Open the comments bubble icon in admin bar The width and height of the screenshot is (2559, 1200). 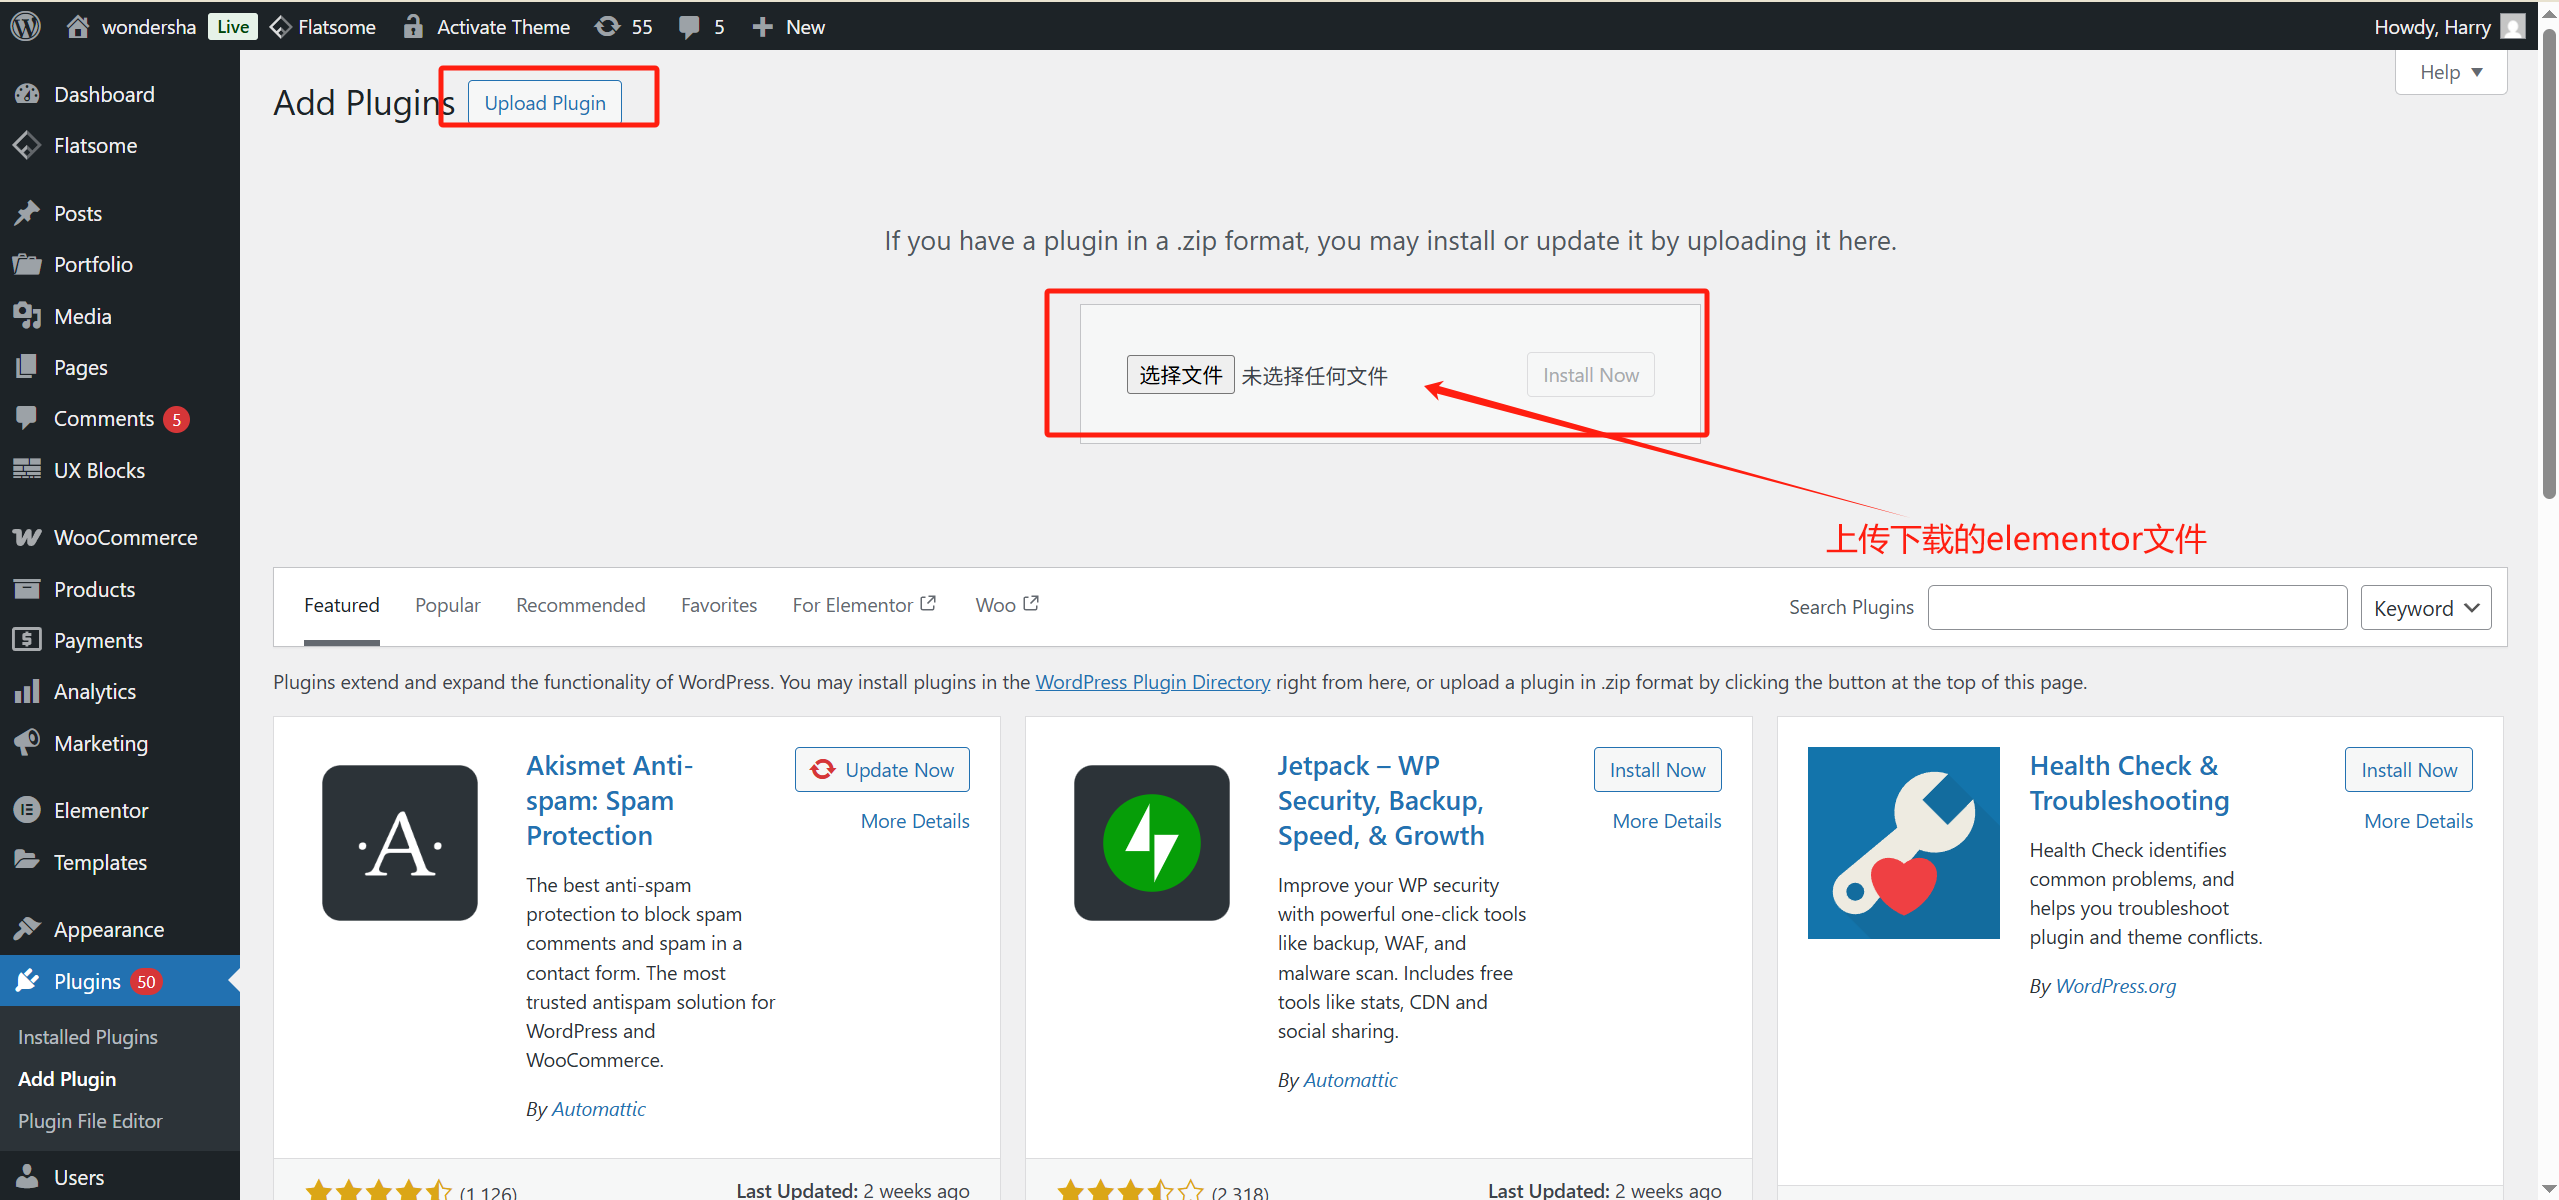tap(689, 27)
